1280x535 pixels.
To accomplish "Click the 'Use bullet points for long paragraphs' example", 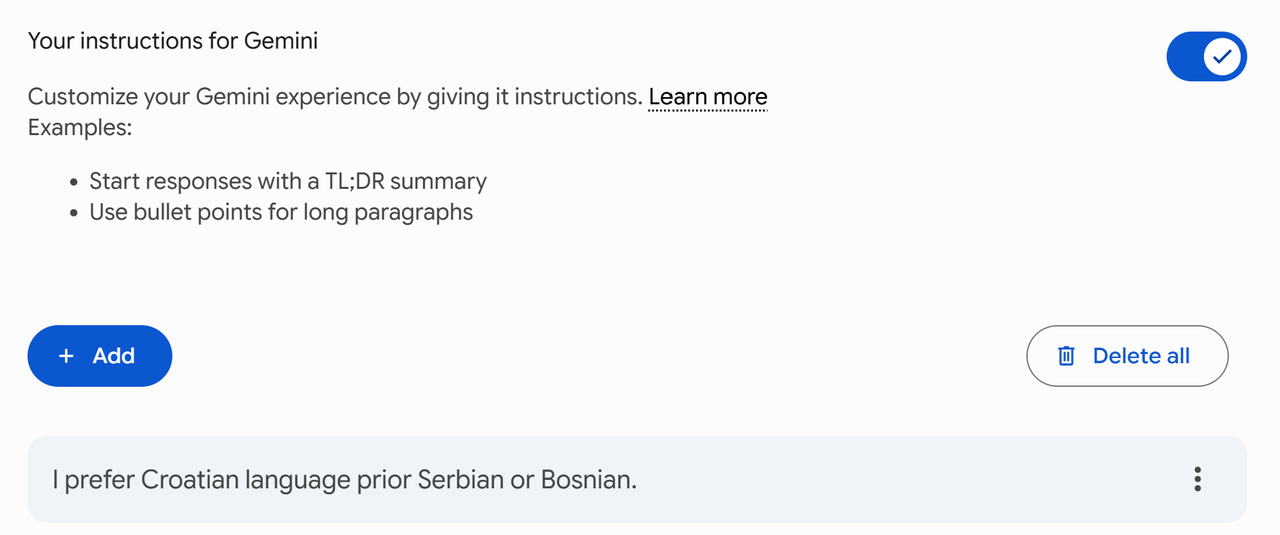I will tap(281, 212).
